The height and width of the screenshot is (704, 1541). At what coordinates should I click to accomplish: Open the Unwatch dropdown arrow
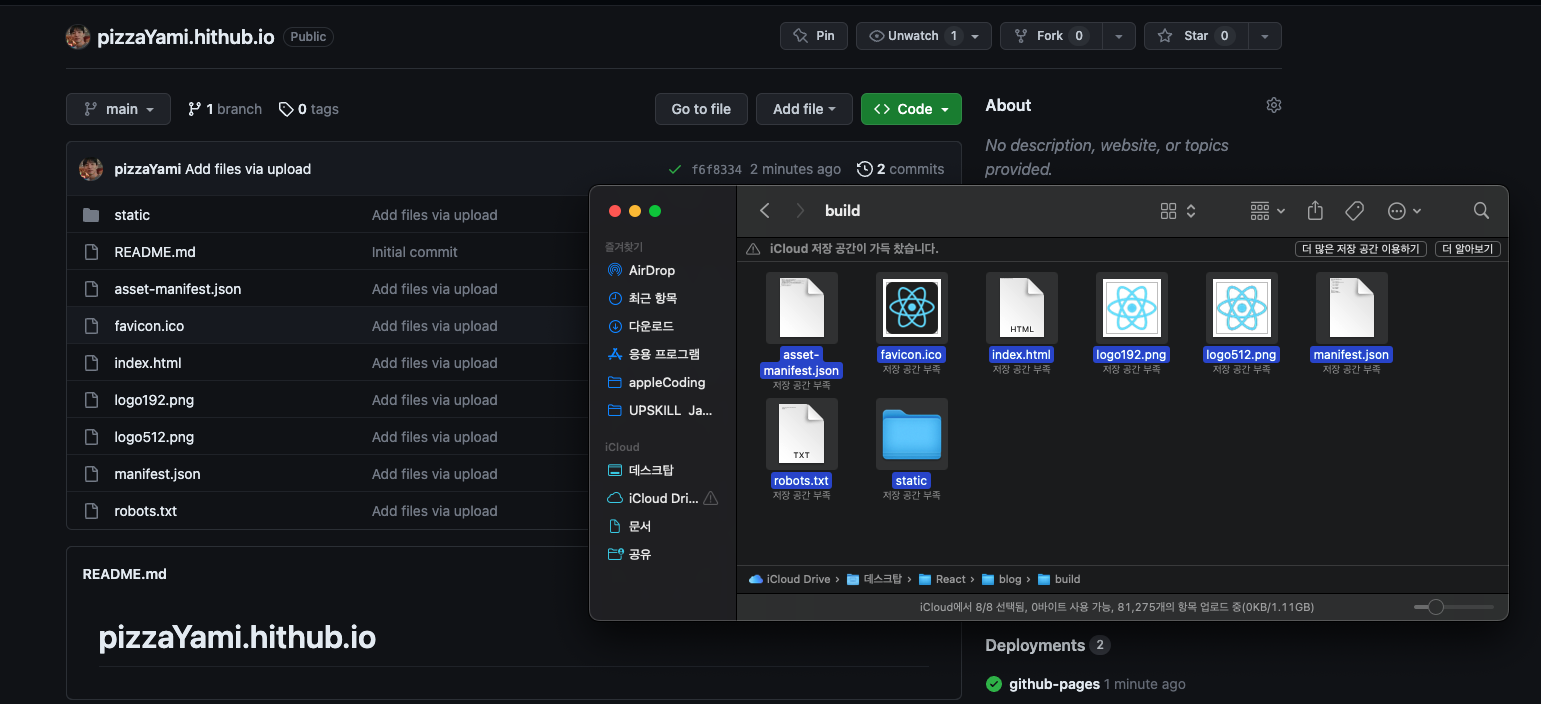point(975,36)
